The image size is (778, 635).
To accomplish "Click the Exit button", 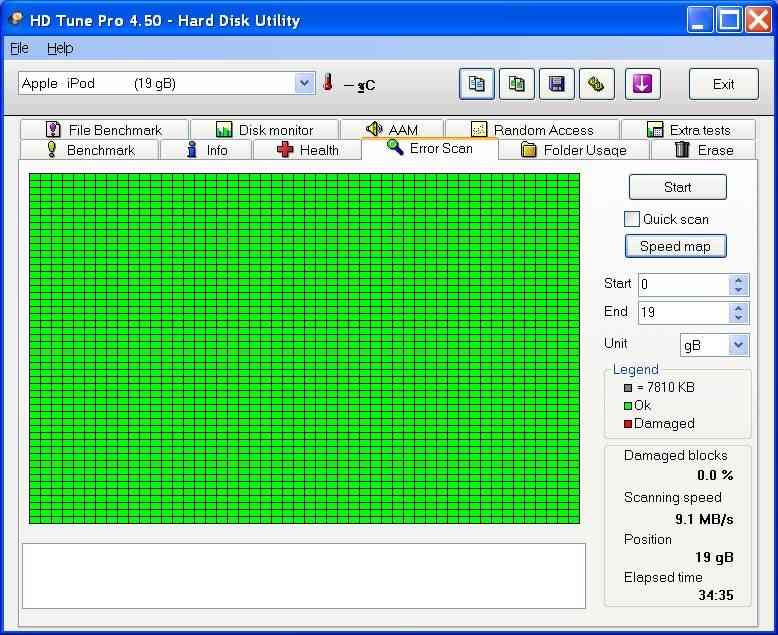I will 723,84.
